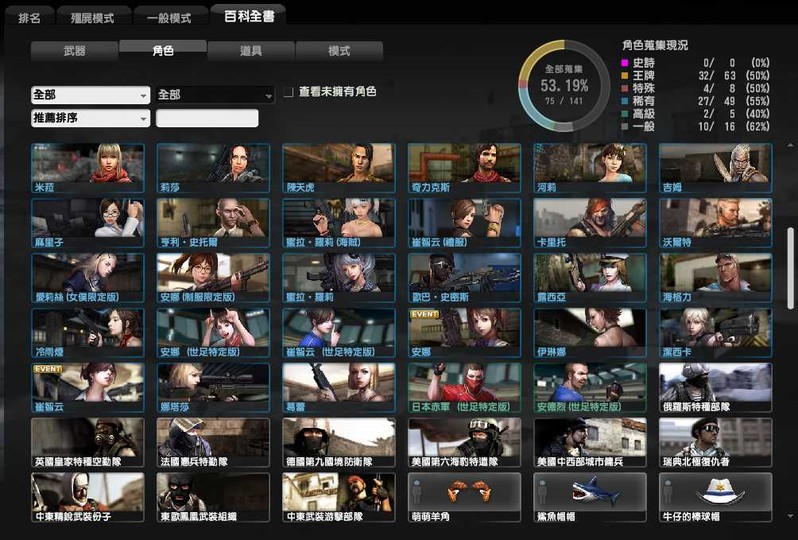Viewport: 798px width, 540px height.
Task: Select the 鯊魚帽帽 shark hat icon
Action: click(595, 491)
